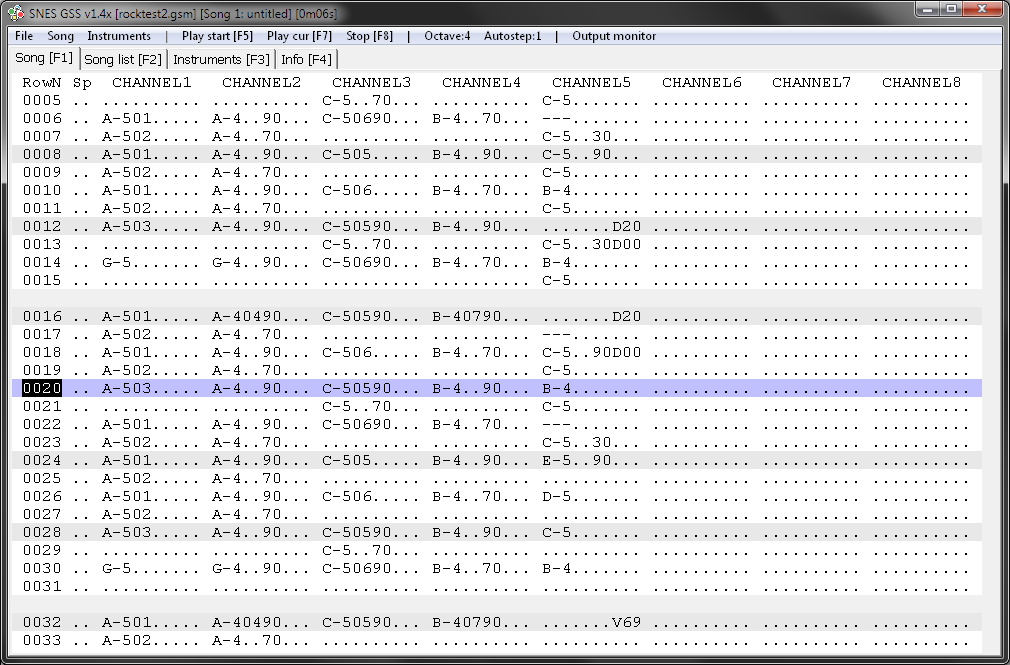Viewport: 1010px width, 665px height.
Task: Select C-5..90D00 in CHANNEL5 row 0018
Action: (592, 352)
